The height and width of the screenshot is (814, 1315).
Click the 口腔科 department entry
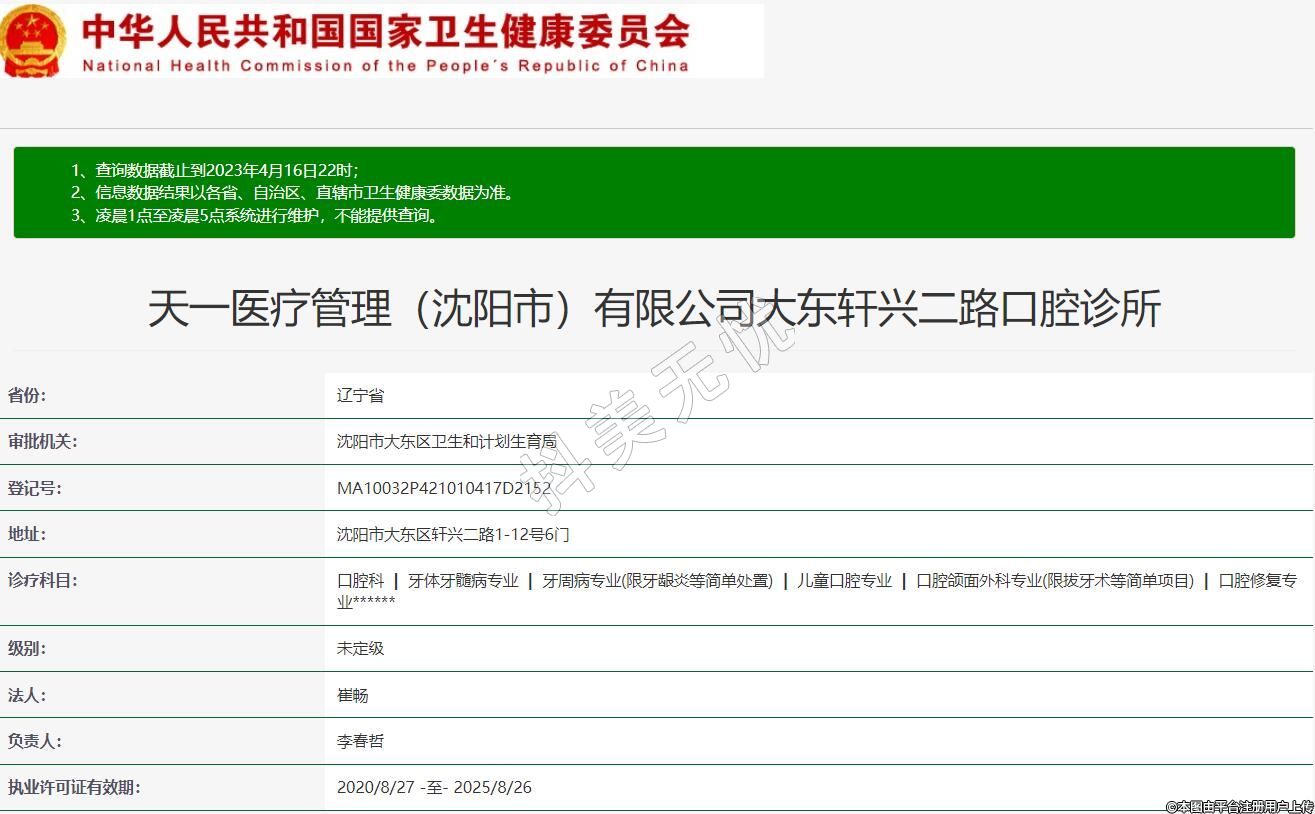(x=360, y=581)
